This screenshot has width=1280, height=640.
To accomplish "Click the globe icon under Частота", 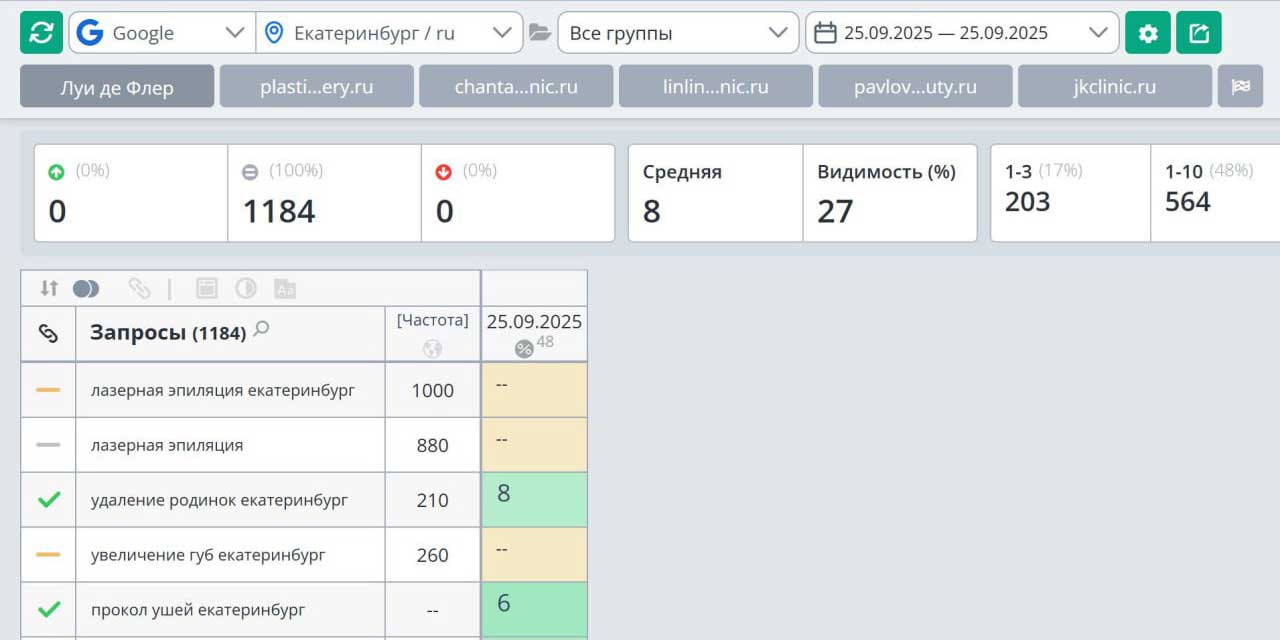I will coord(432,349).
